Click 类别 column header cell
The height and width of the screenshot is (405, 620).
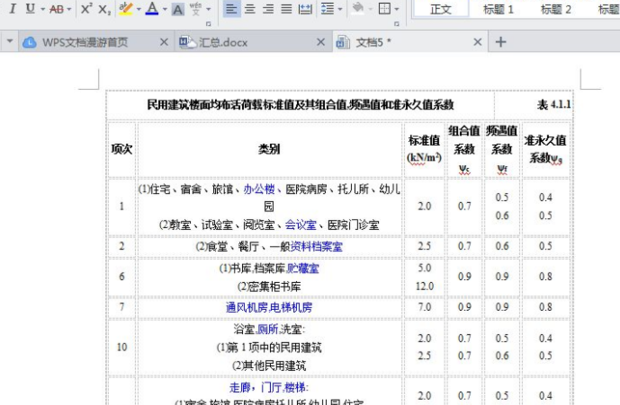point(269,149)
